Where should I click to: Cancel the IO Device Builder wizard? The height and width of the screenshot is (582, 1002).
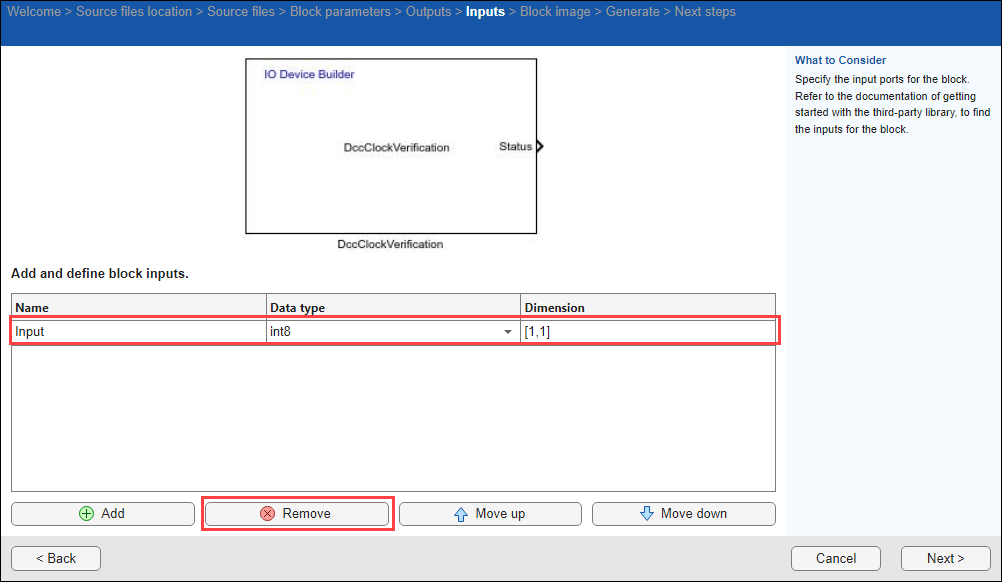coord(835,558)
